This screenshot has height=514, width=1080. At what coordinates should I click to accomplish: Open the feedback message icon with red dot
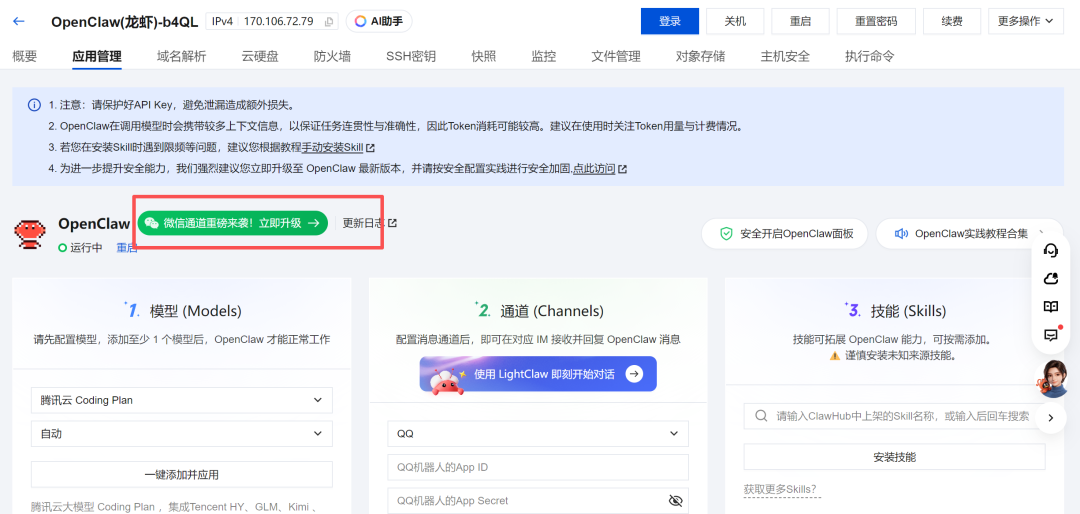[1050, 335]
